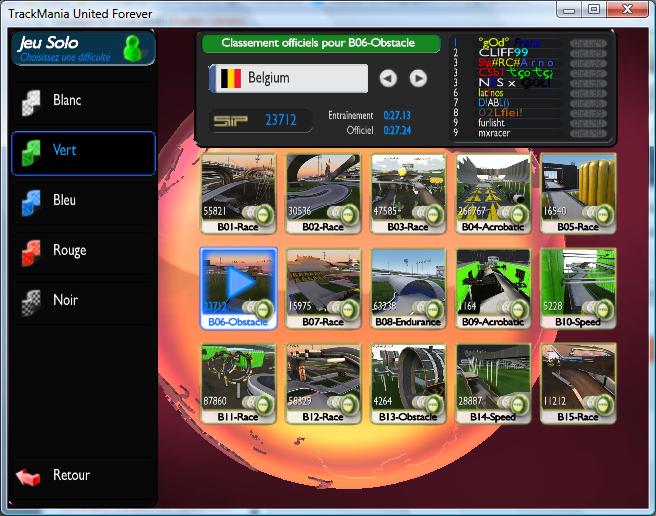The image size is (656, 516).
Task: Click the blue Bleu difficulty flag icon
Action: pyautogui.click(x=32, y=202)
